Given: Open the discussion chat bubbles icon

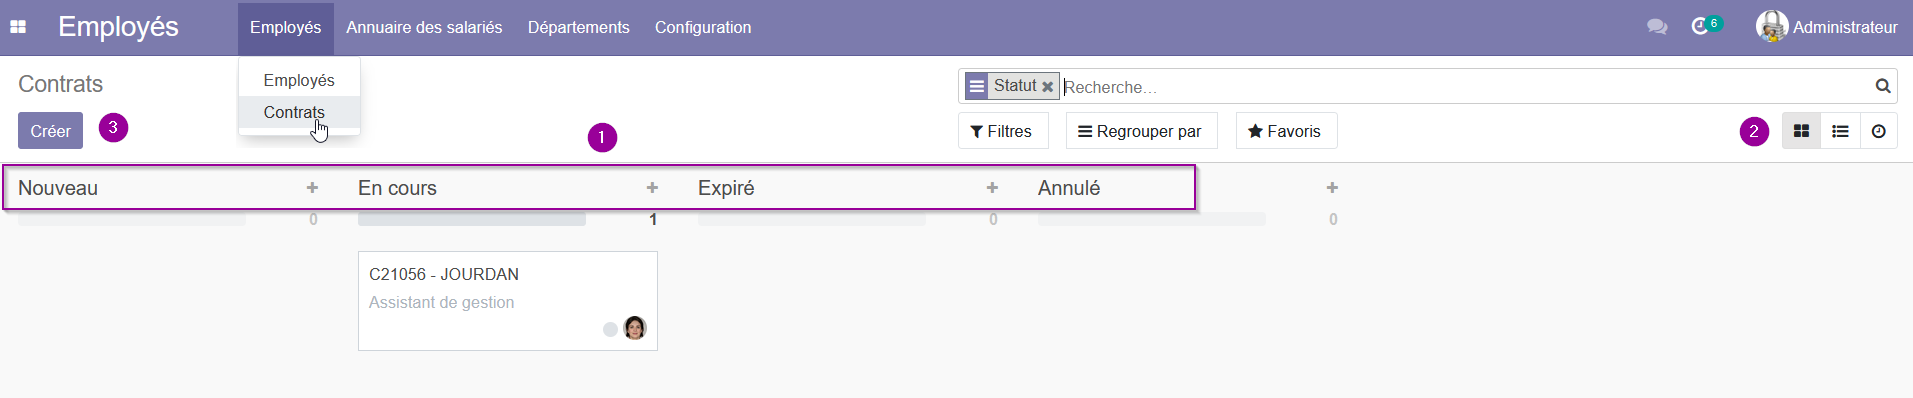Looking at the screenshot, I should coord(1657,27).
